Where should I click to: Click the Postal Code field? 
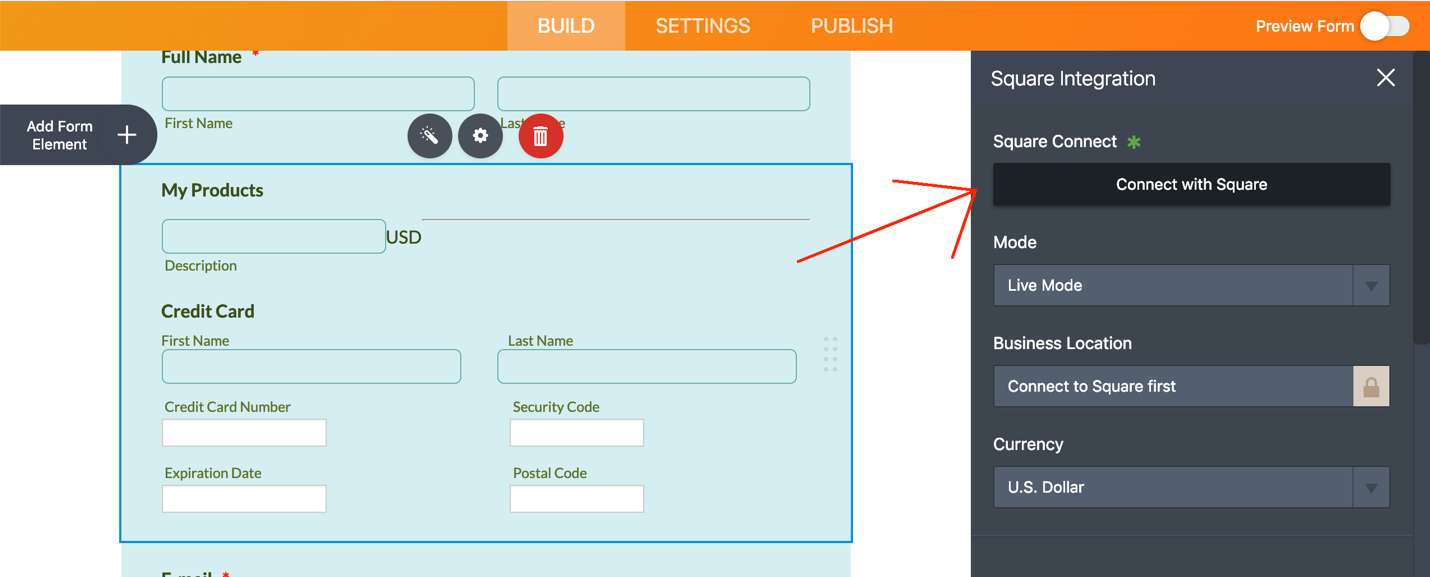pyautogui.click(x=577, y=498)
